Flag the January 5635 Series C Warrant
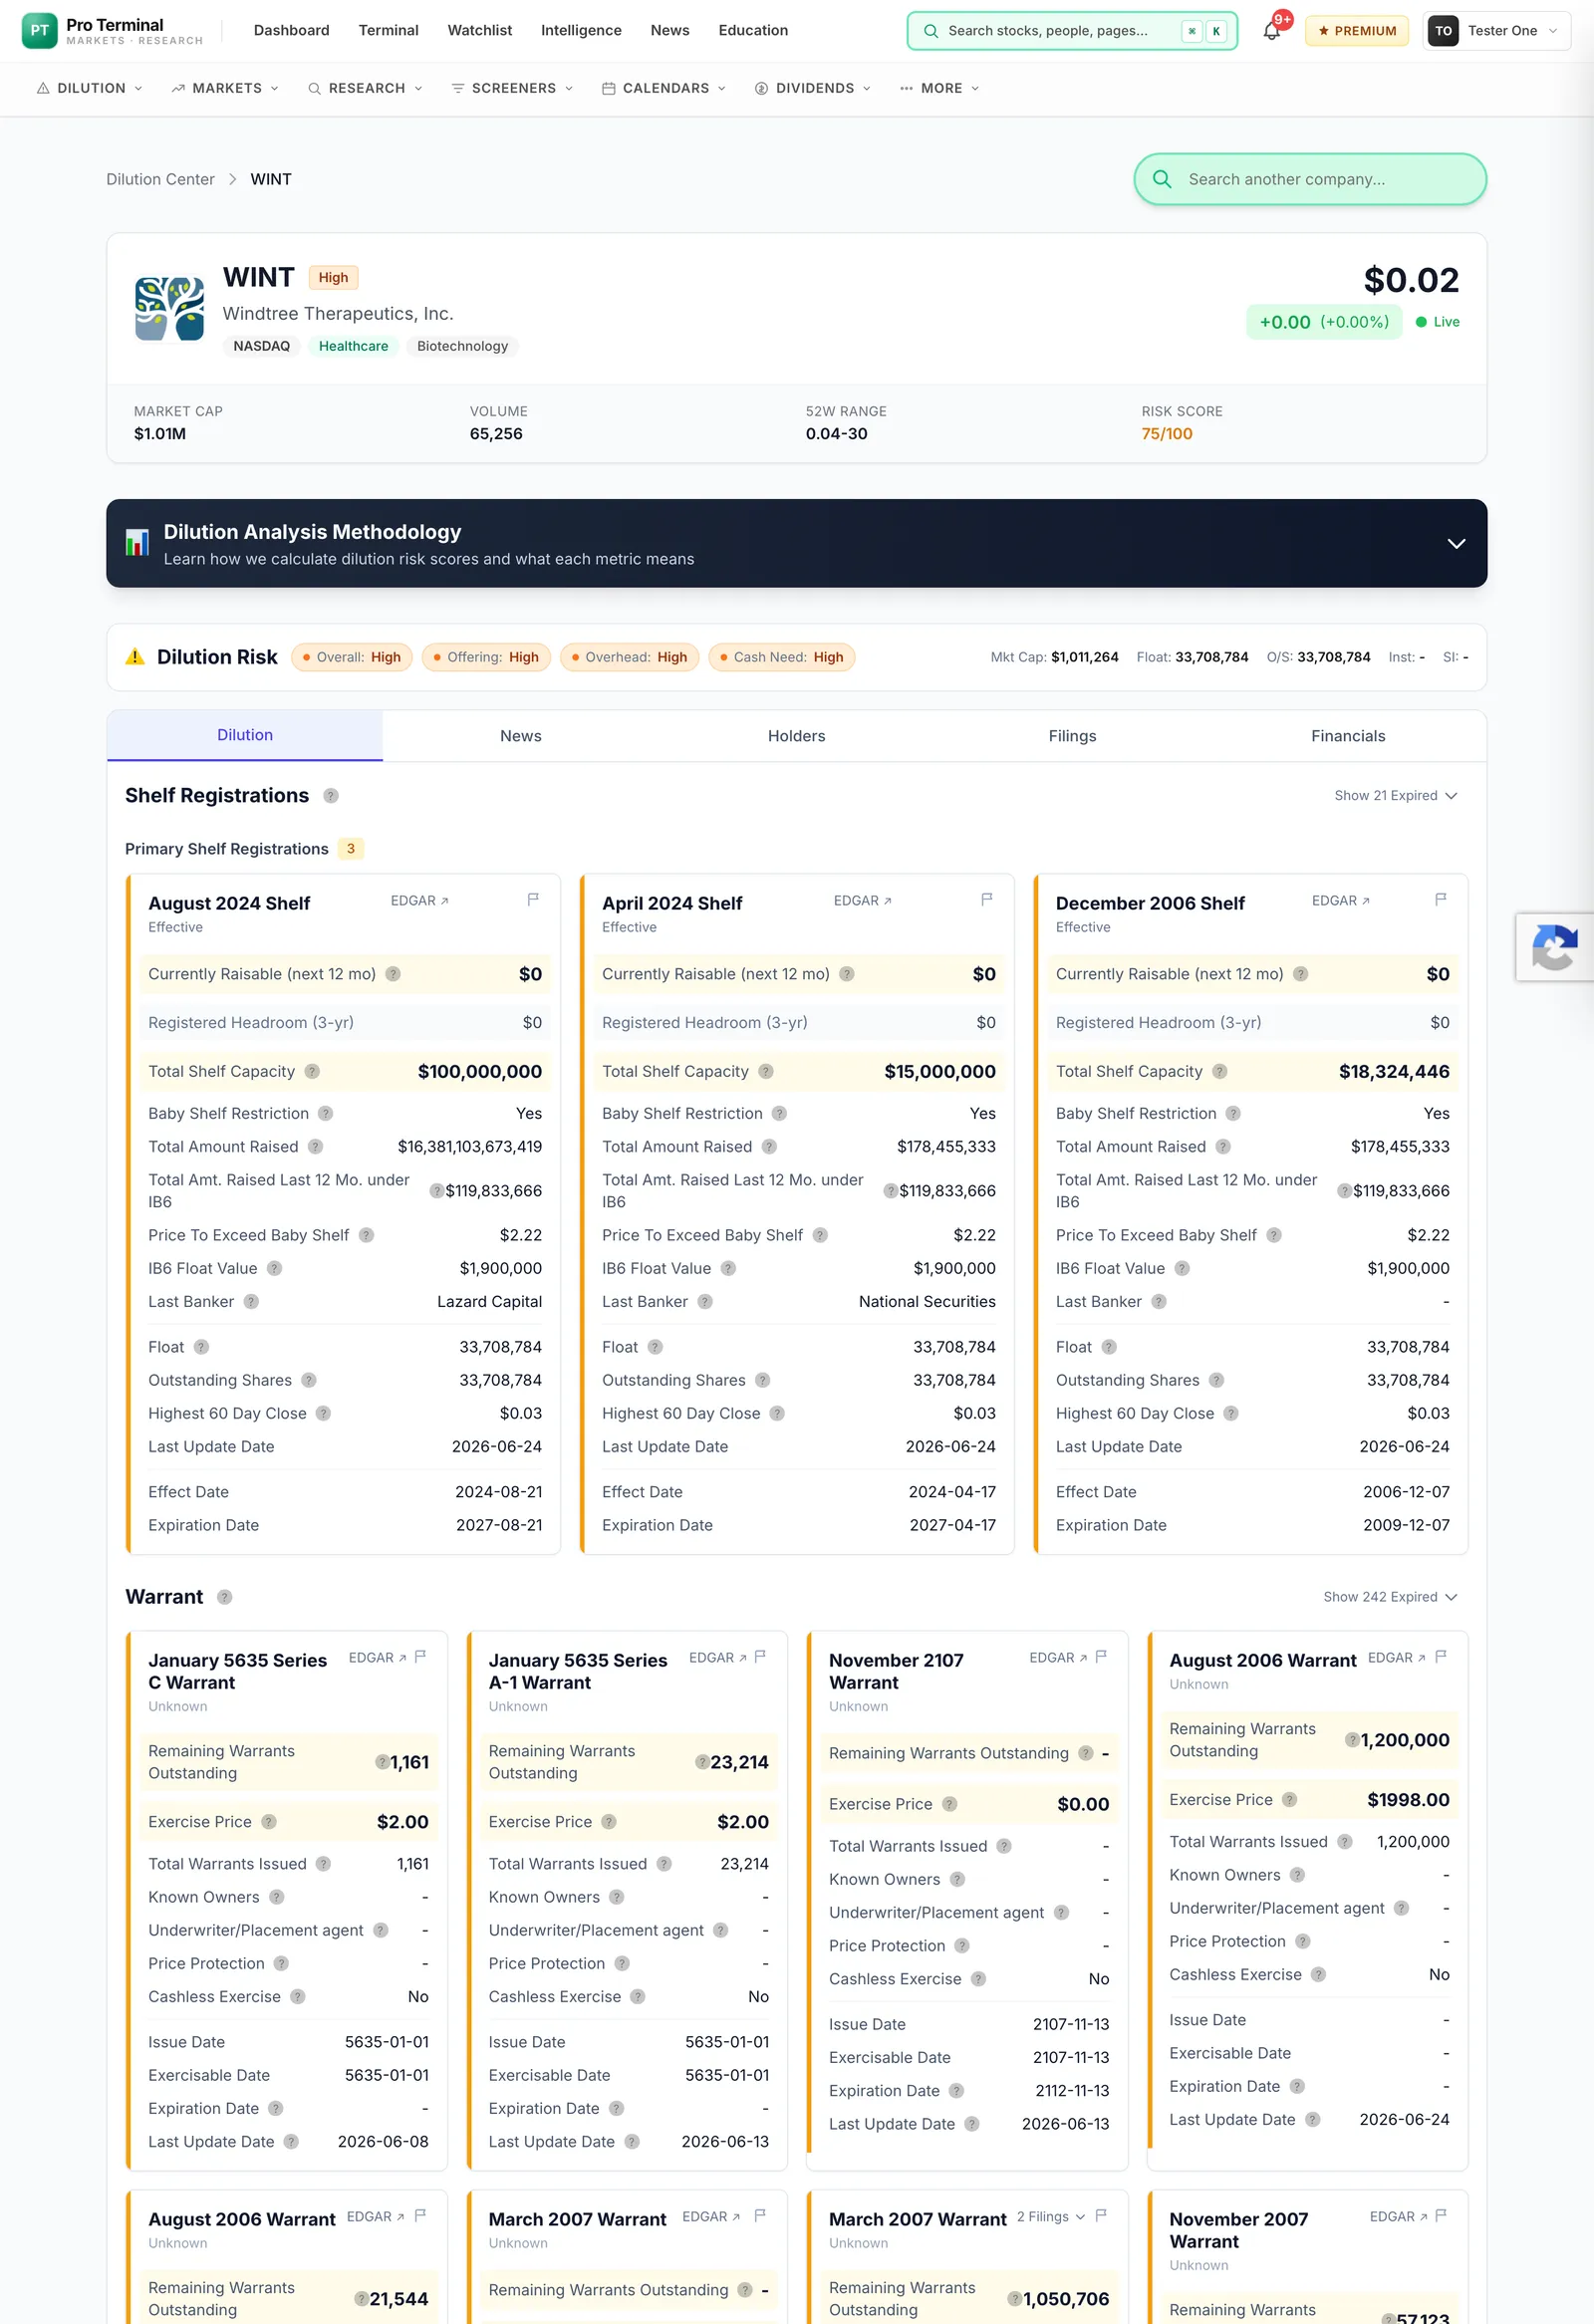1594x2324 pixels. pyautogui.click(x=420, y=1657)
